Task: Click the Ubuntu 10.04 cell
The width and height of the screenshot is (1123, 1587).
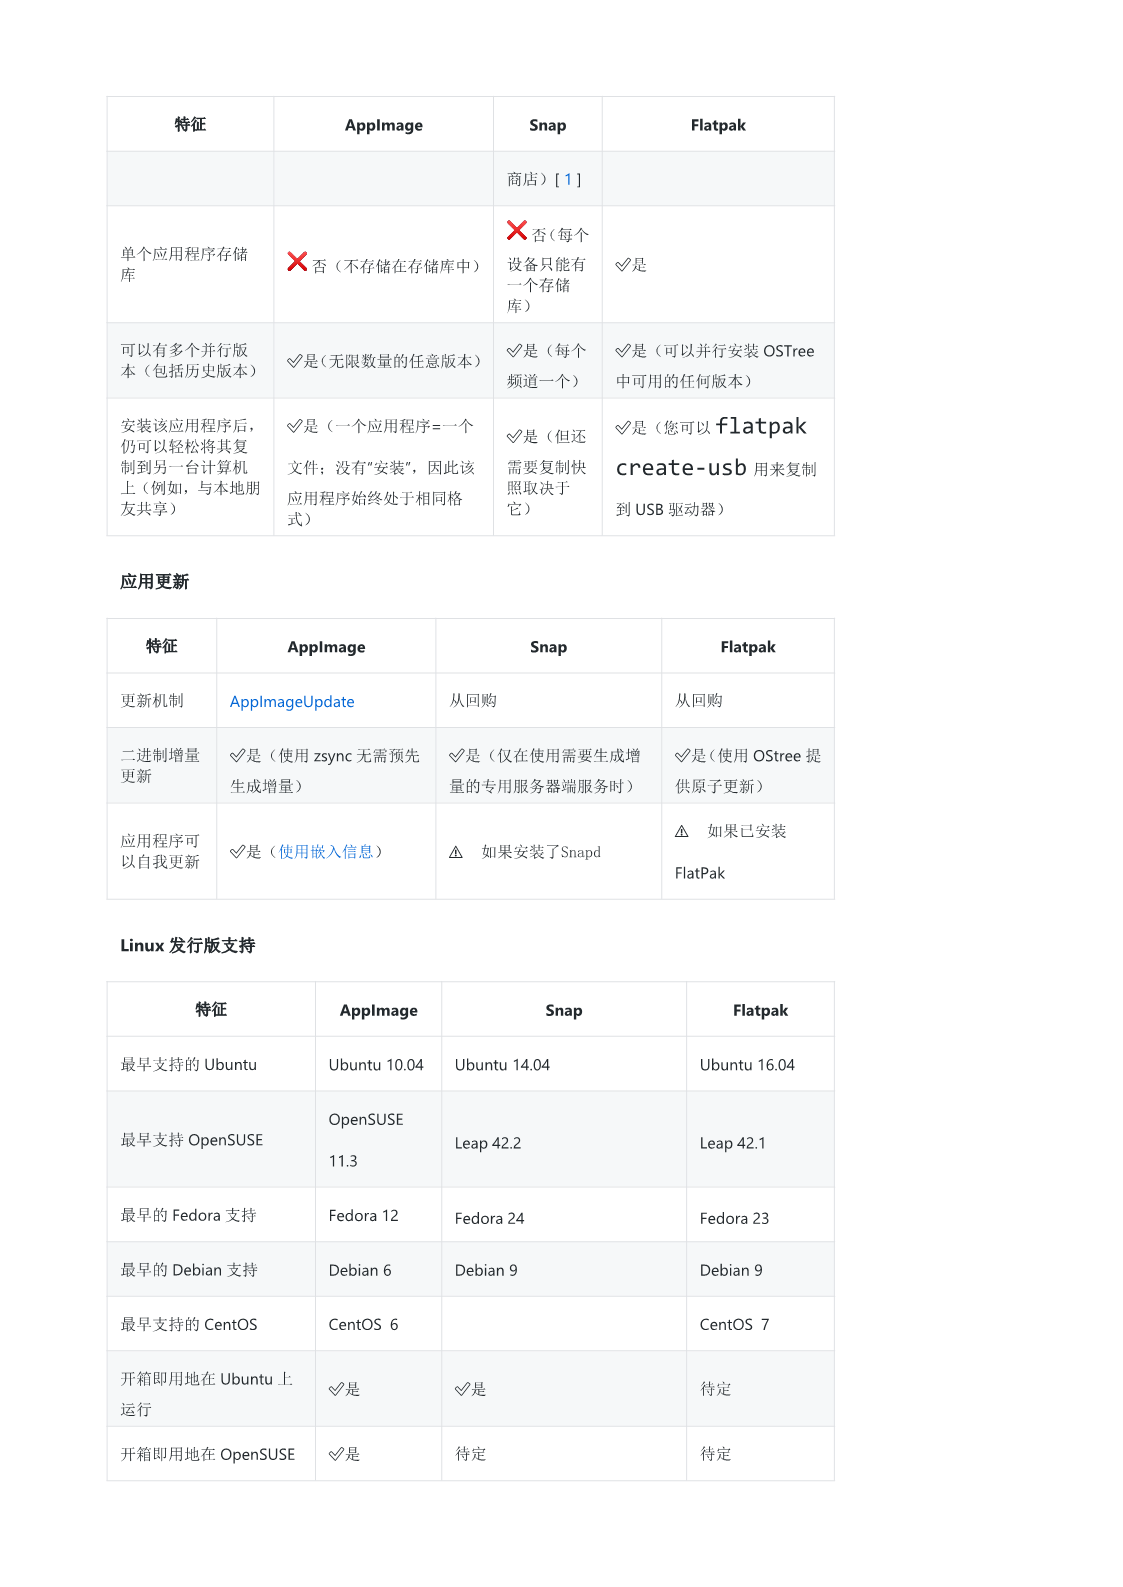Action: (376, 1065)
